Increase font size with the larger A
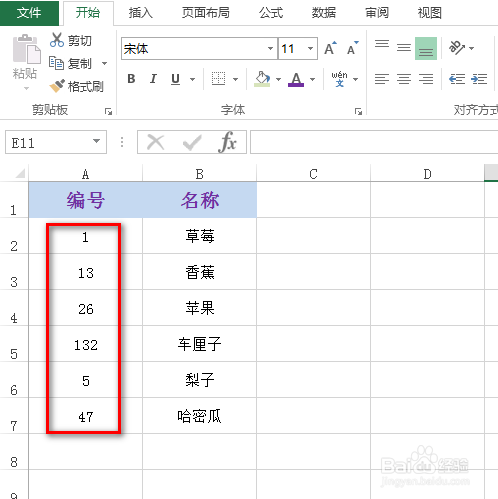This screenshot has width=498, height=499. click(330, 49)
